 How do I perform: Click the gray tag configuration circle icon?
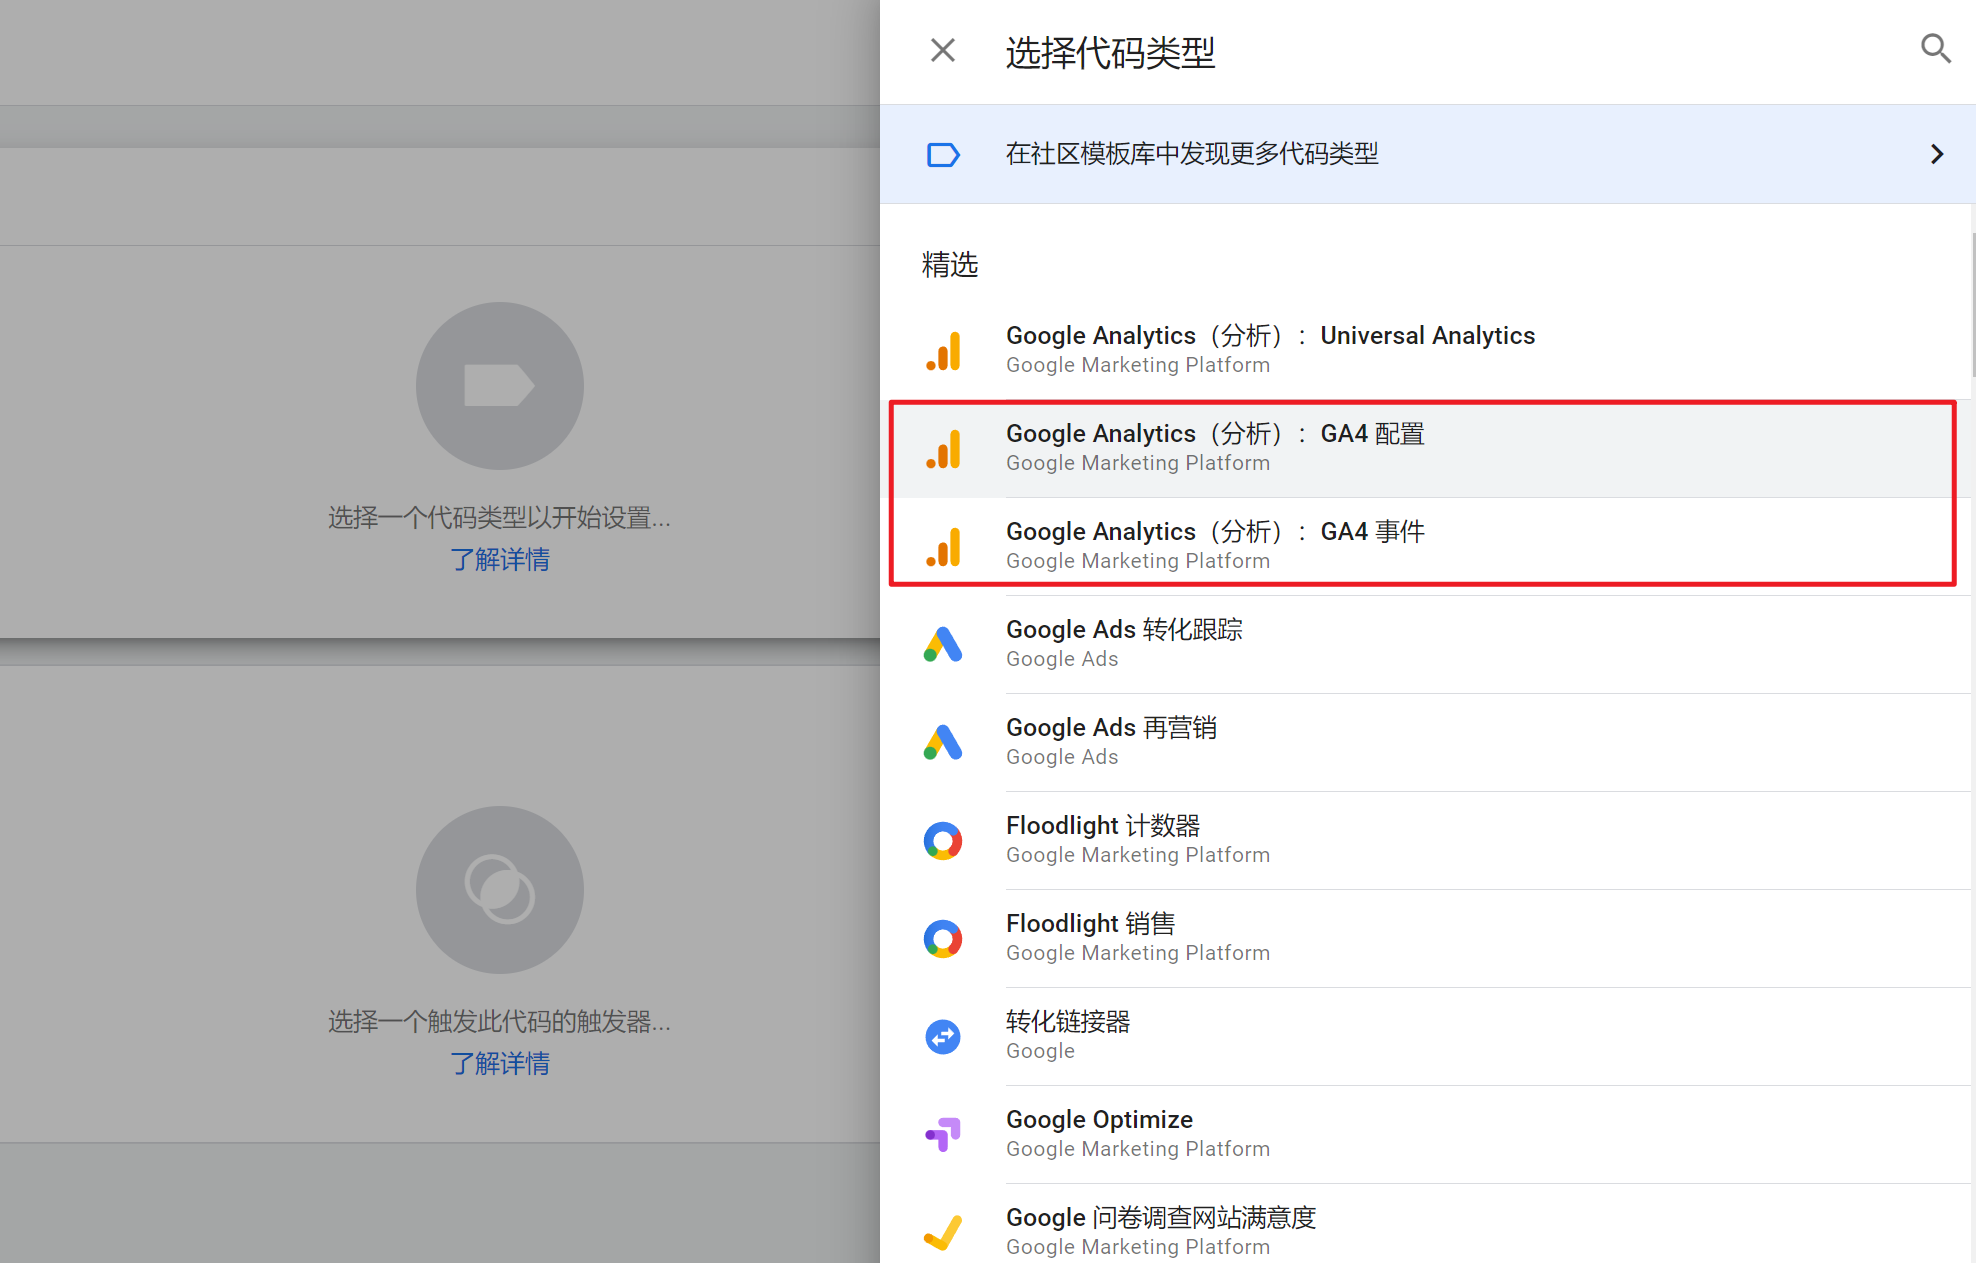[499, 386]
